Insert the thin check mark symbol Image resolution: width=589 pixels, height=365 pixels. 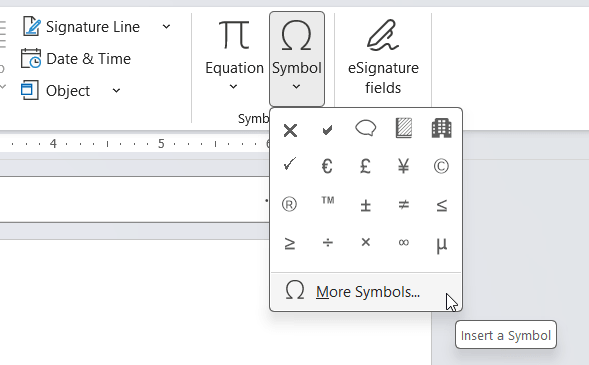pos(290,165)
